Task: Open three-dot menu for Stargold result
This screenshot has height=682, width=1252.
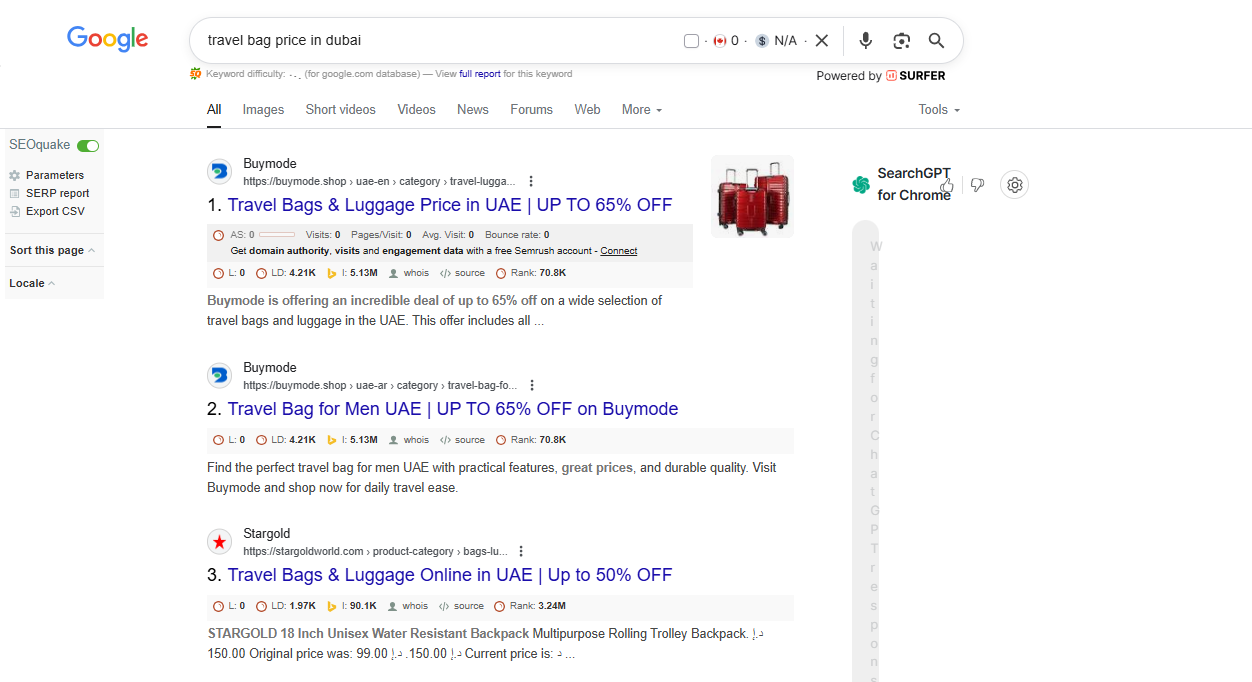Action: pos(521,552)
